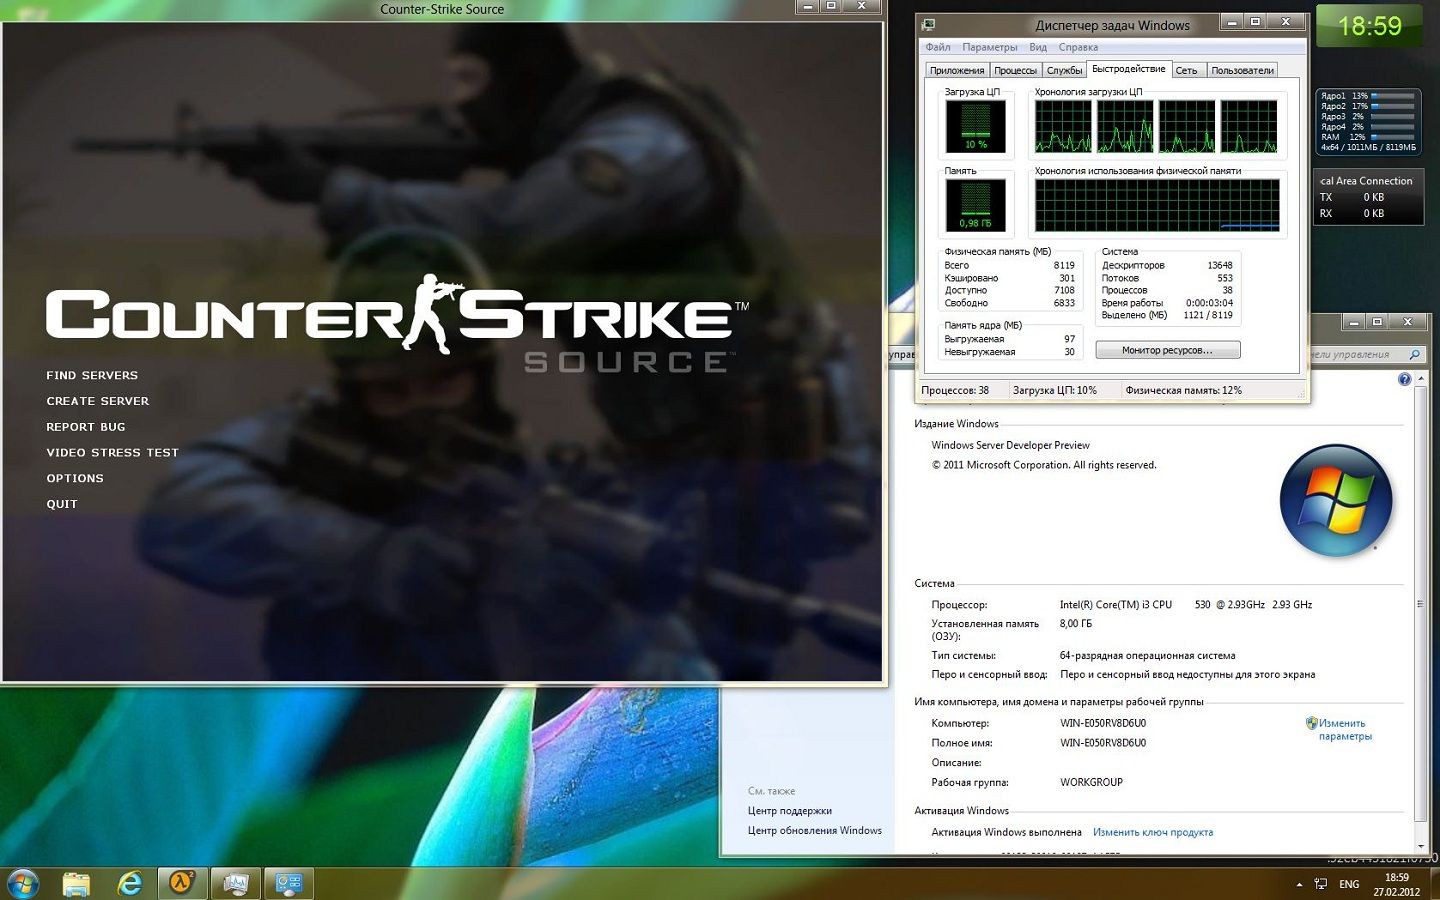Choose Quit in Counter-Strike menu
Image resolution: width=1440 pixels, height=900 pixels.
[x=62, y=505]
